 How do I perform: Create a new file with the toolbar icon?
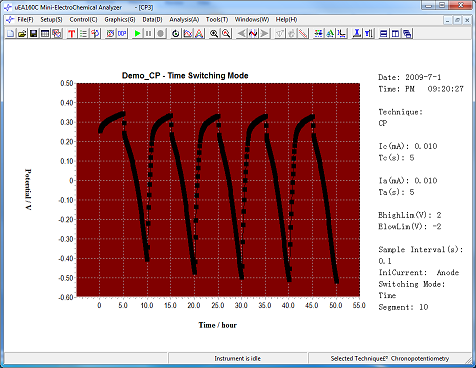[x=11, y=33]
